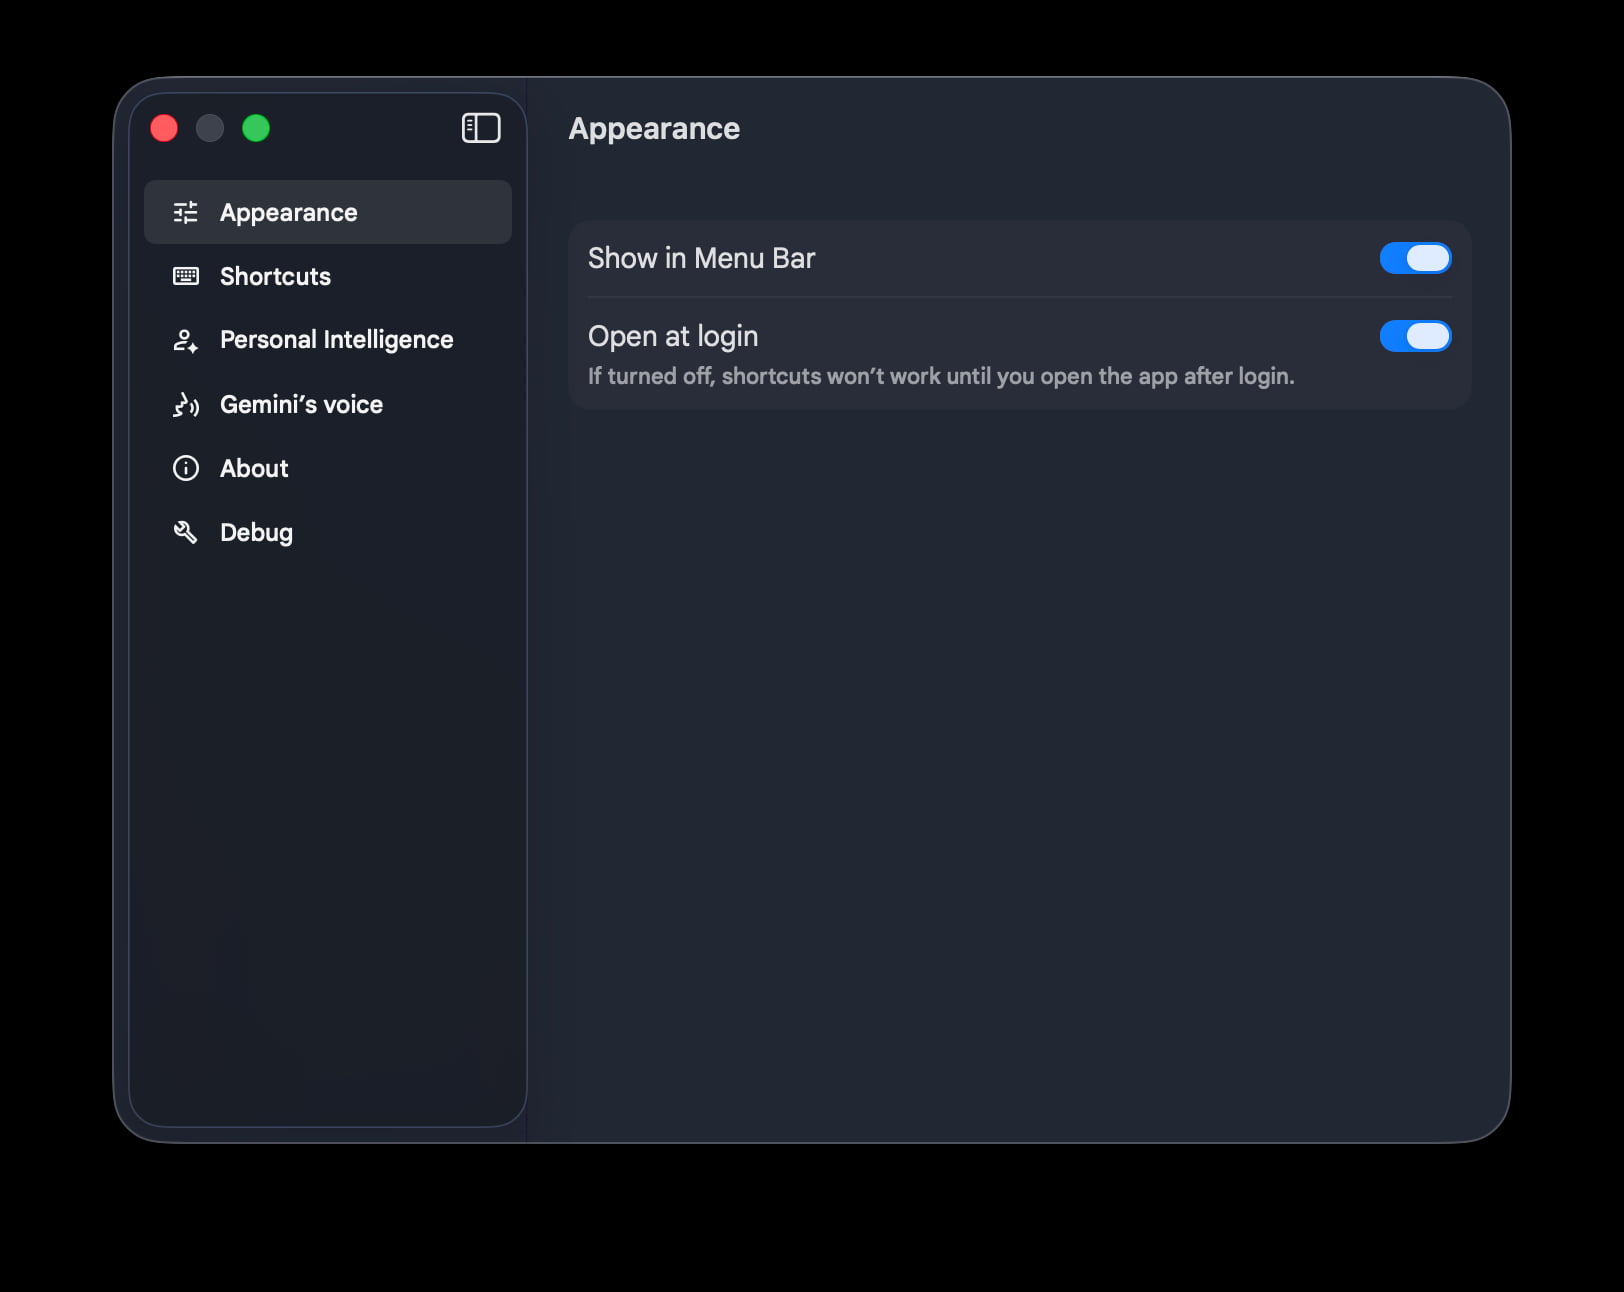This screenshot has height=1292, width=1624.
Task: Click the Personal Intelligence person icon
Action: click(186, 340)
